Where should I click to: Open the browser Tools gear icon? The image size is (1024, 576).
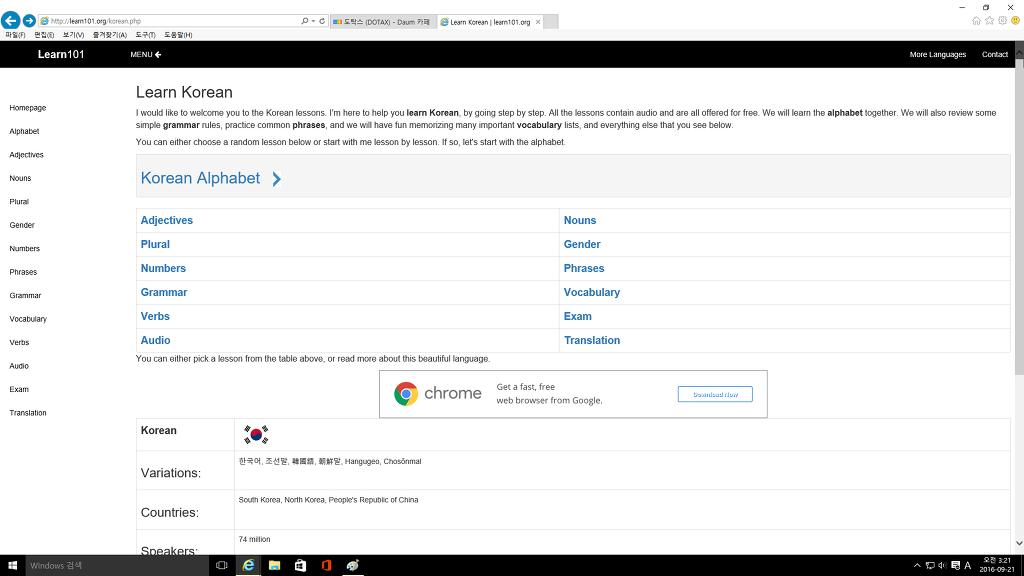[1002, 21]
